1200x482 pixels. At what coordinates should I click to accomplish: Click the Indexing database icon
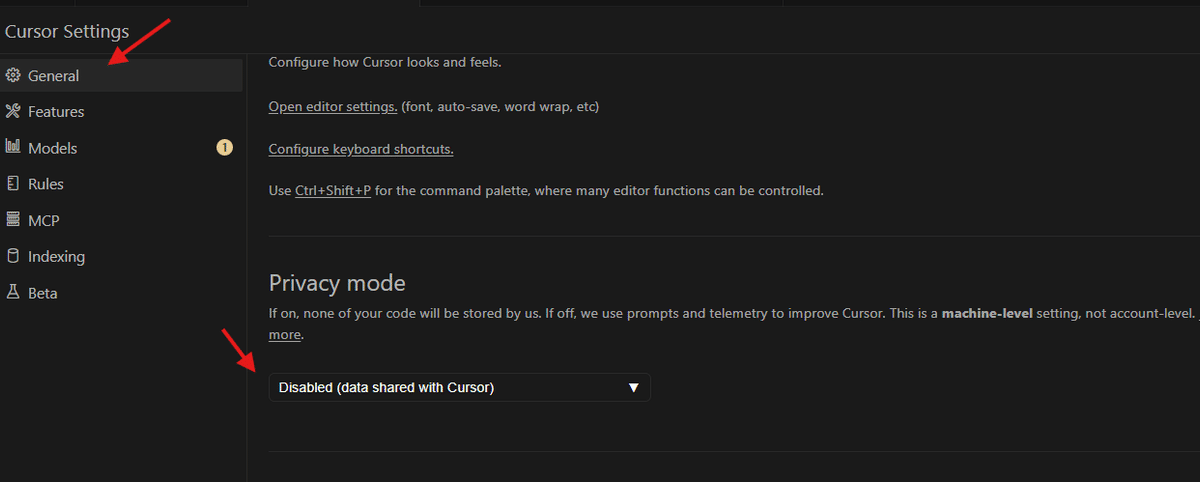[13, 256]
